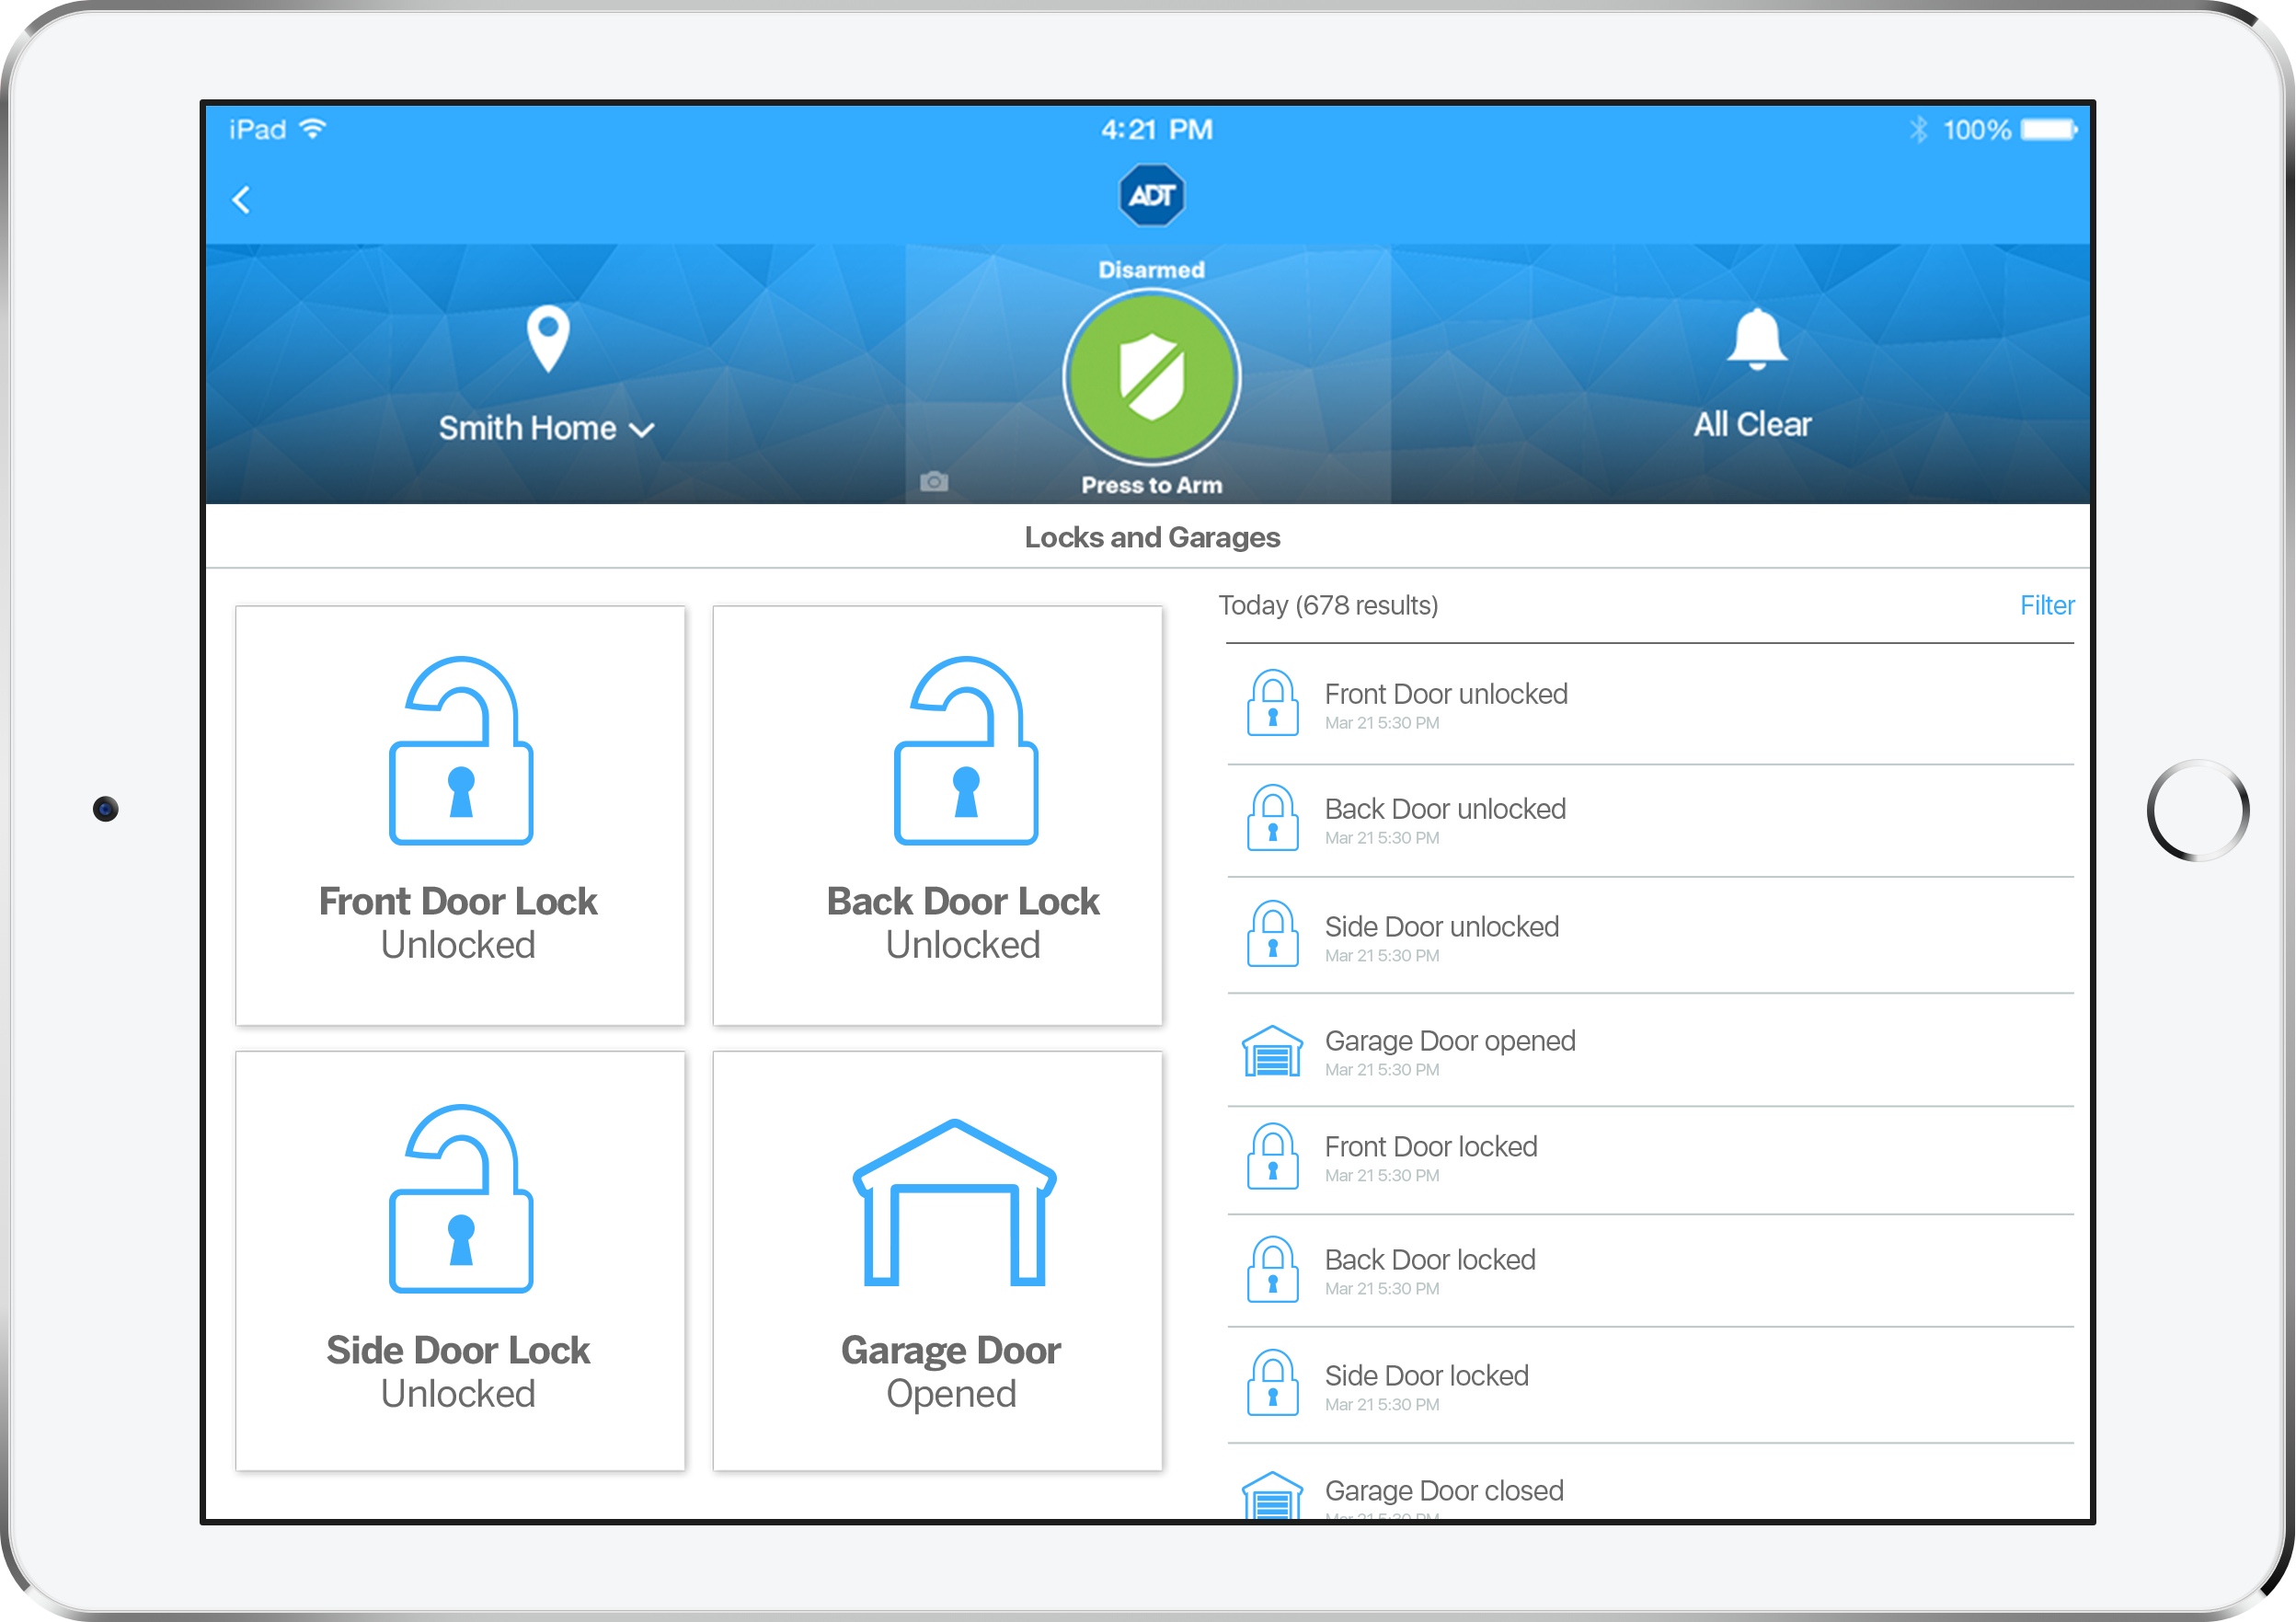Tap the Side Door Lock open padlock icon
The height and width of the screenshot is (1622, 2296).
[x=461, y=1198]
